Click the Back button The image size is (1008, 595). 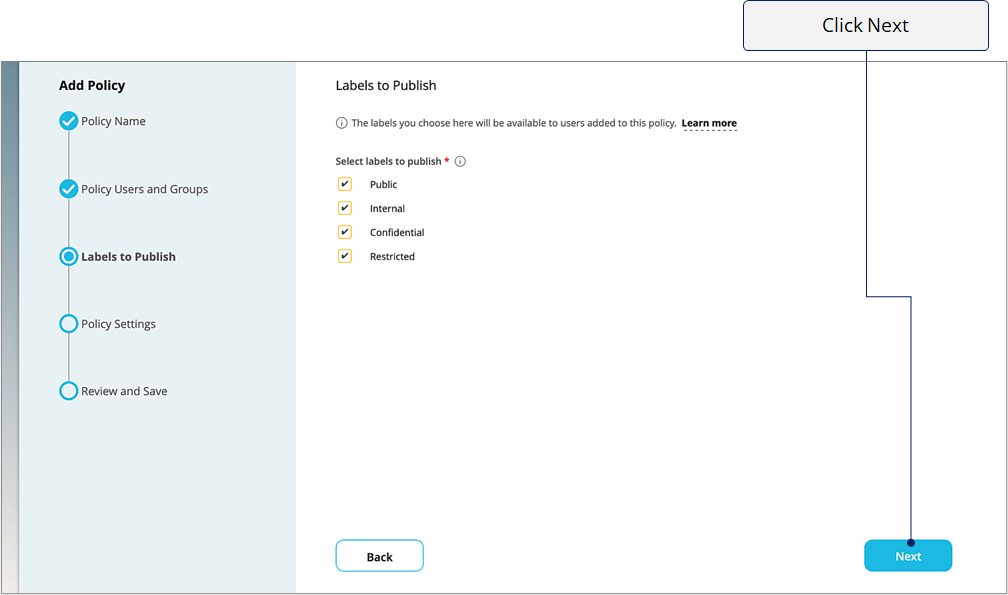(x=379, y=556)
